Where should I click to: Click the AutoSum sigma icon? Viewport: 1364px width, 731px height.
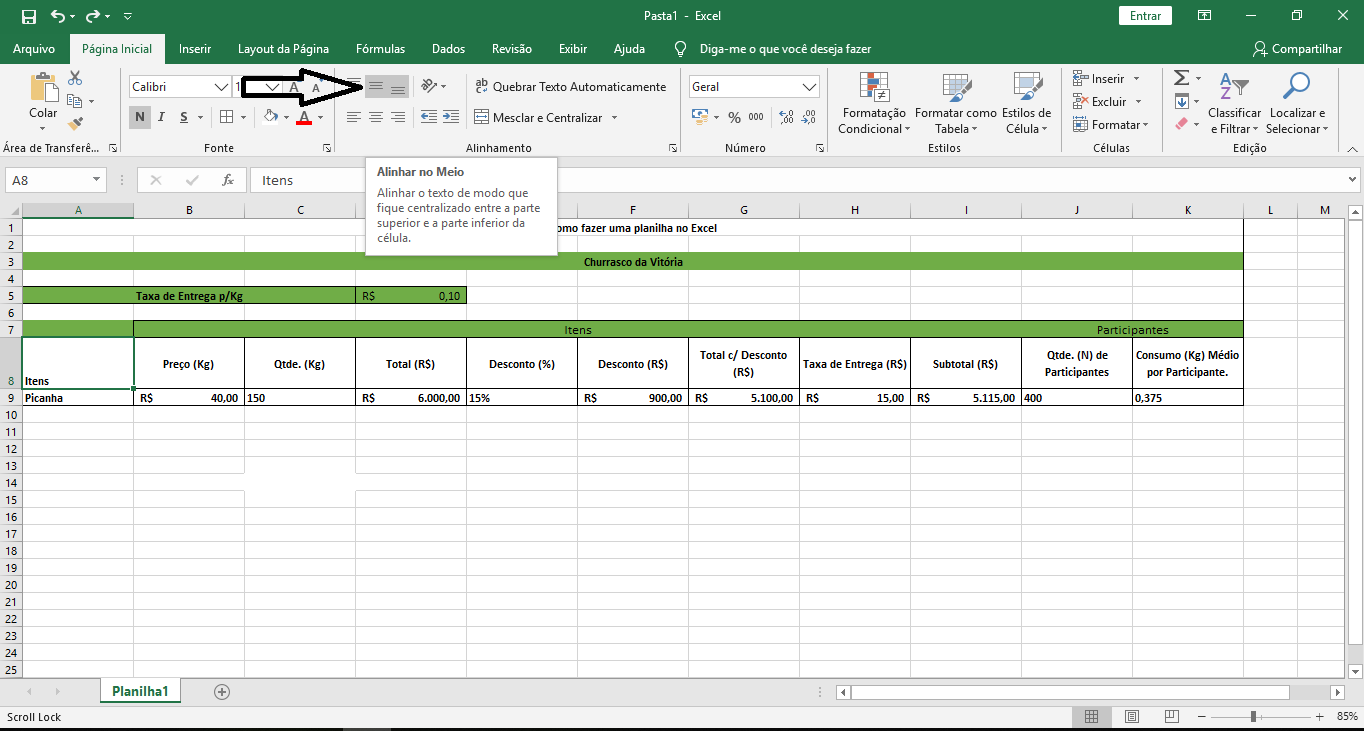pos(1181,78)
